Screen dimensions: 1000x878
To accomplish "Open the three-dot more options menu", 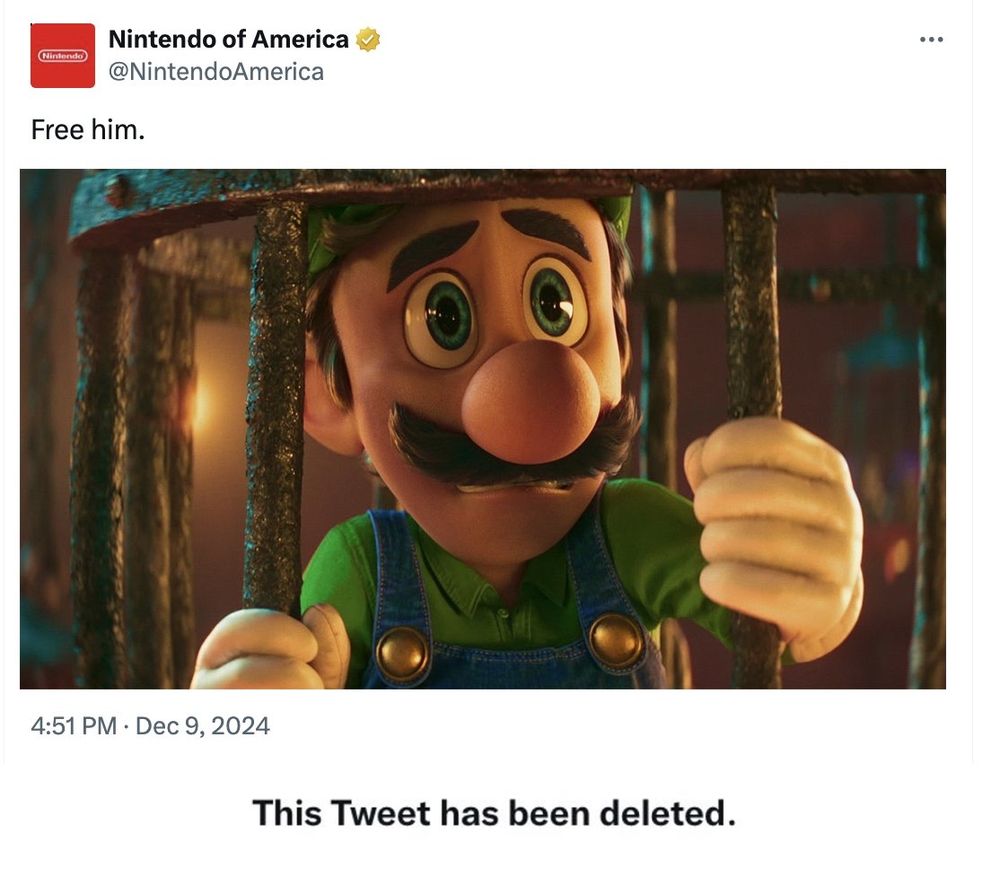I will [931, 40].
